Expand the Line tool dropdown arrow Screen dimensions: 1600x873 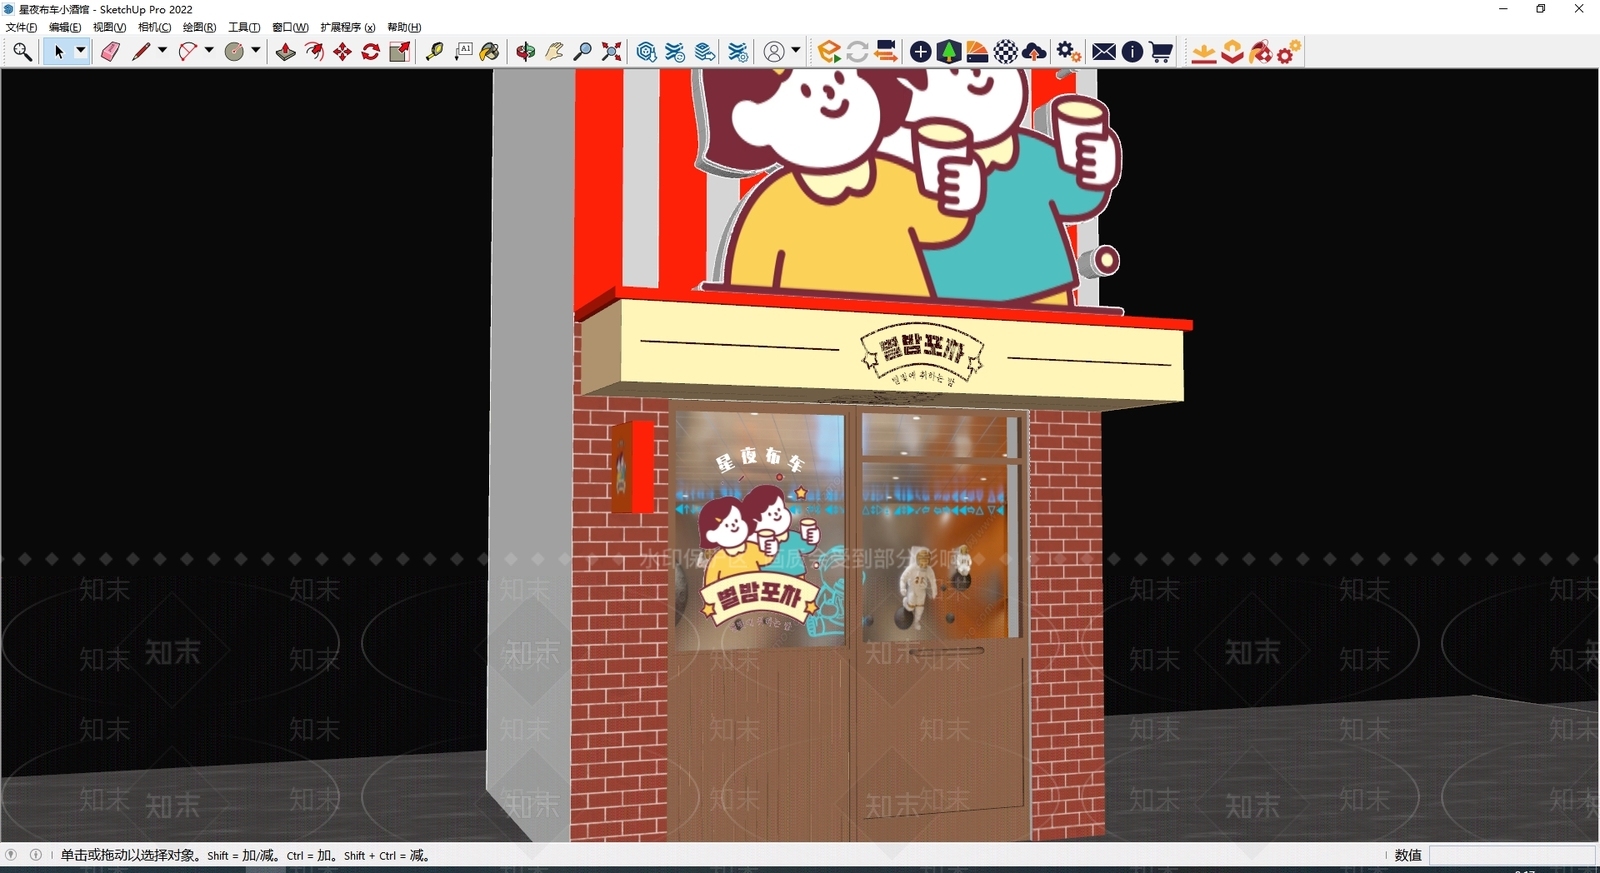(162, 51)
